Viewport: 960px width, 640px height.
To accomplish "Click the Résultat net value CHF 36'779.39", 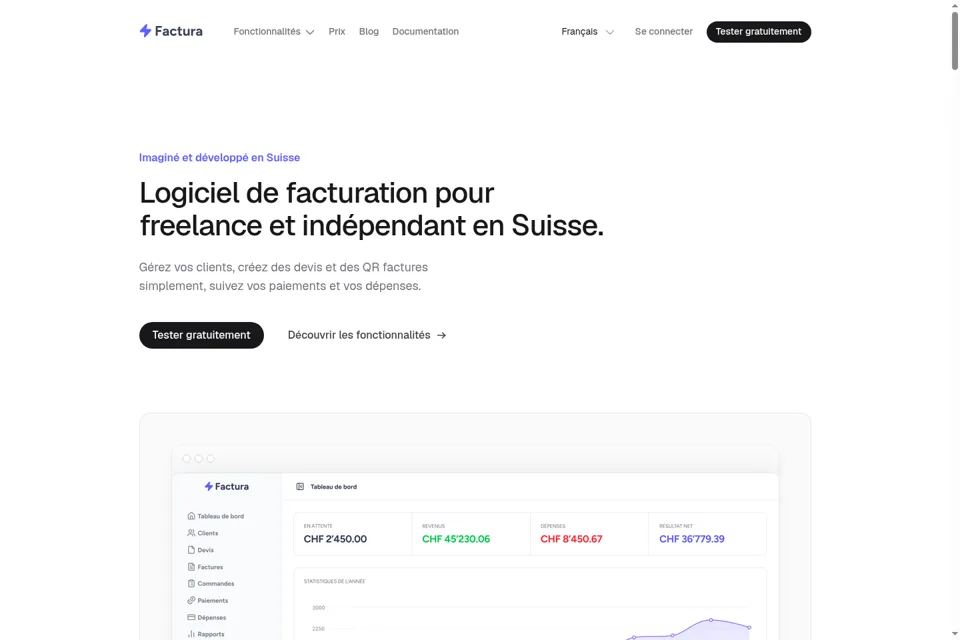I will [x=692, y=539].
